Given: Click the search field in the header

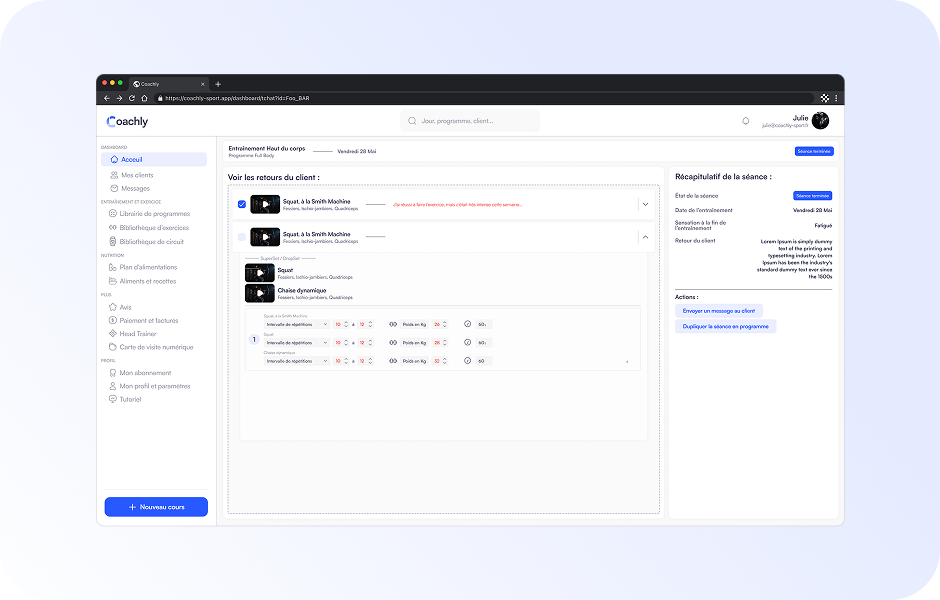Looking at the screenshot, I should click(x=470, y=121).
